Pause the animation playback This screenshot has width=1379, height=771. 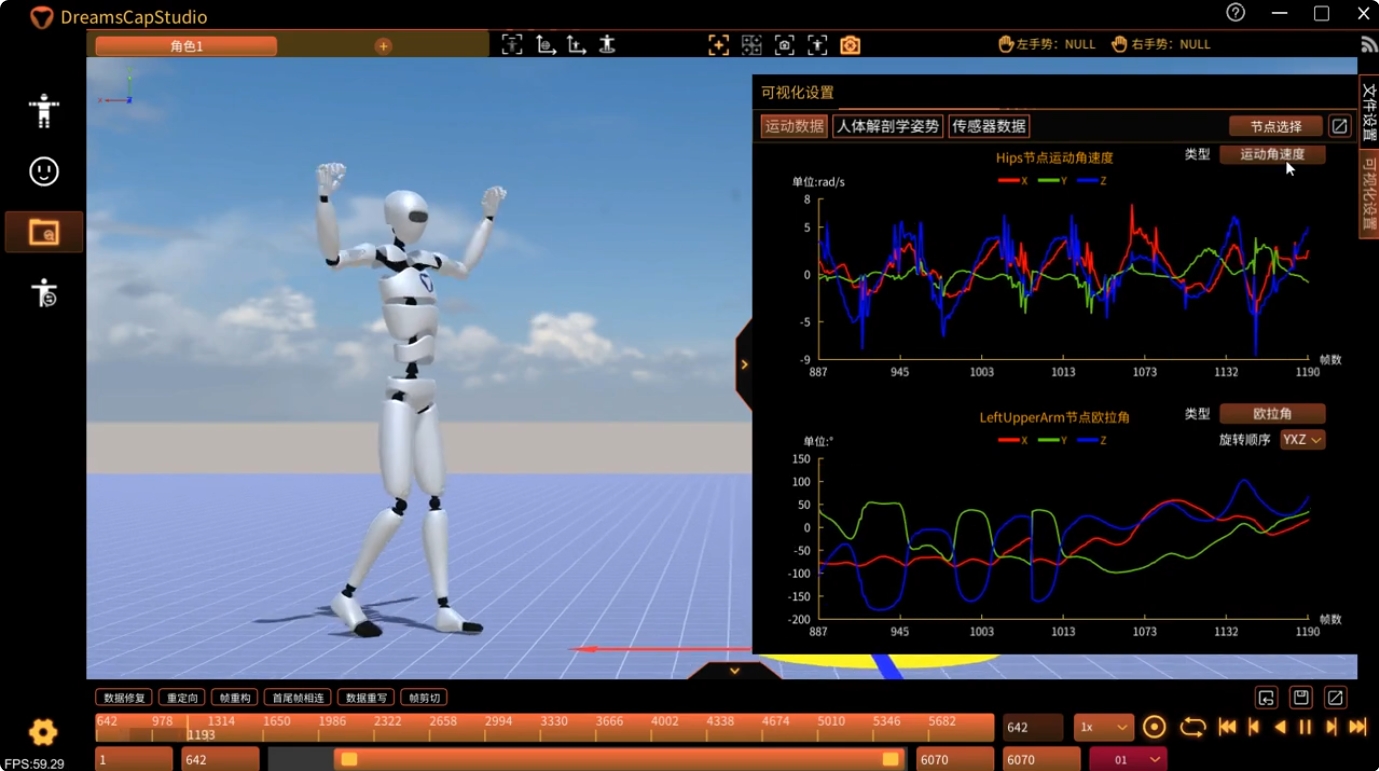point(1305,727)
